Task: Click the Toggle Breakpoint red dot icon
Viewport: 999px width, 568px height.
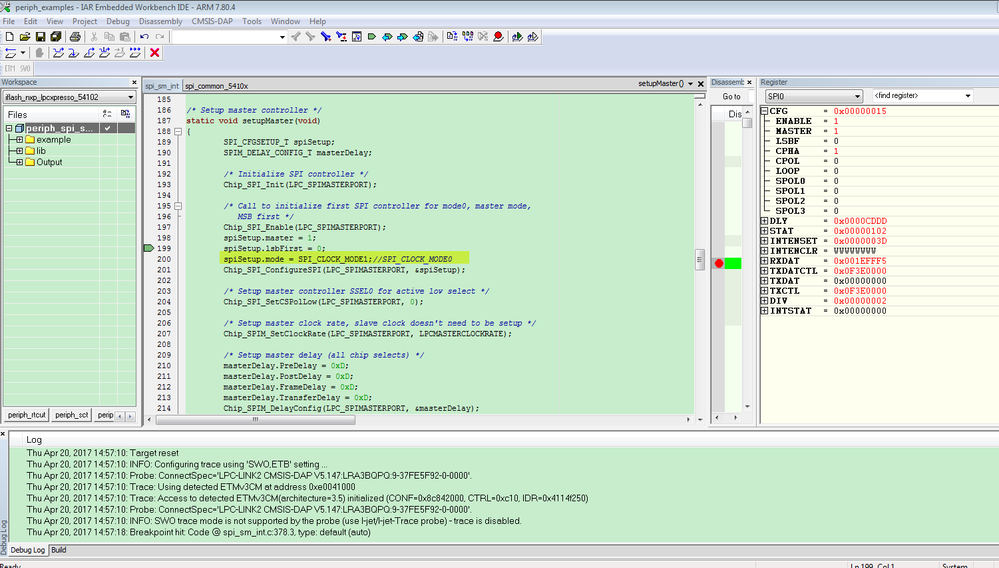Action: pos(497,37)
